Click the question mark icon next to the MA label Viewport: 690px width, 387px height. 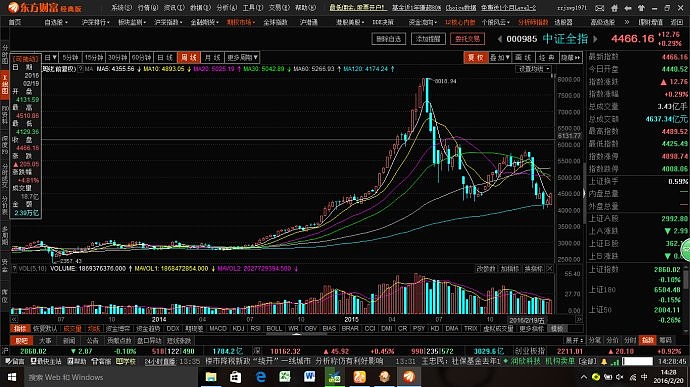pyautogui.click(x=81, y=69)
